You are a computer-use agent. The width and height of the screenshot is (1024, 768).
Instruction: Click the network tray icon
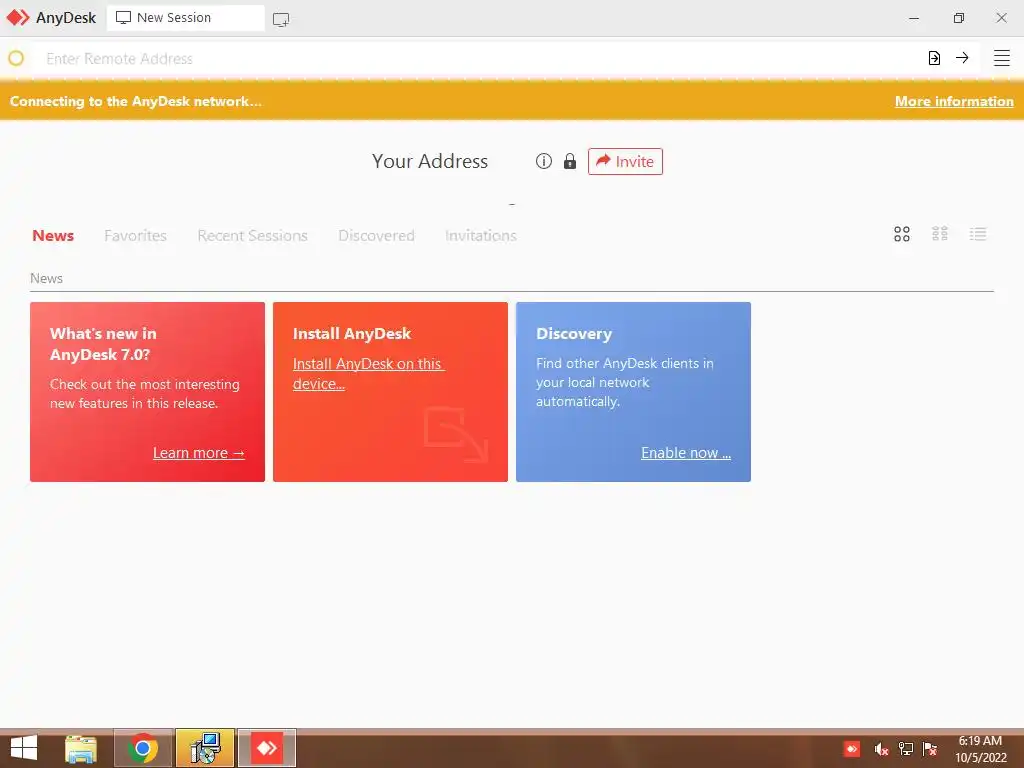[x=906, y=749]
